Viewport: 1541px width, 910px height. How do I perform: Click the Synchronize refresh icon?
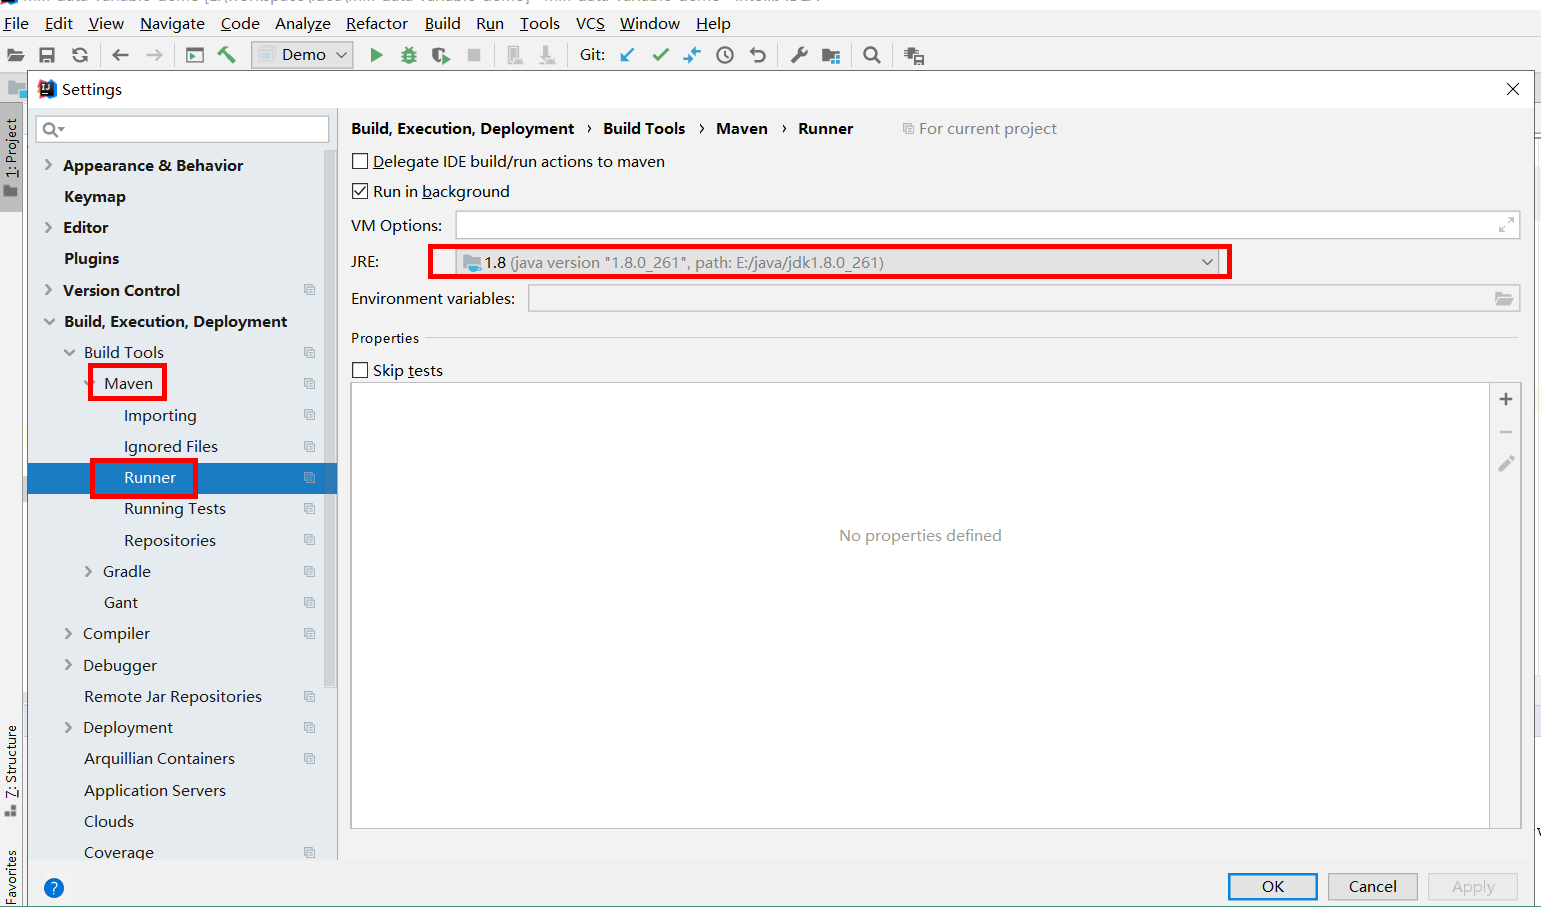[x=80, y=55]
